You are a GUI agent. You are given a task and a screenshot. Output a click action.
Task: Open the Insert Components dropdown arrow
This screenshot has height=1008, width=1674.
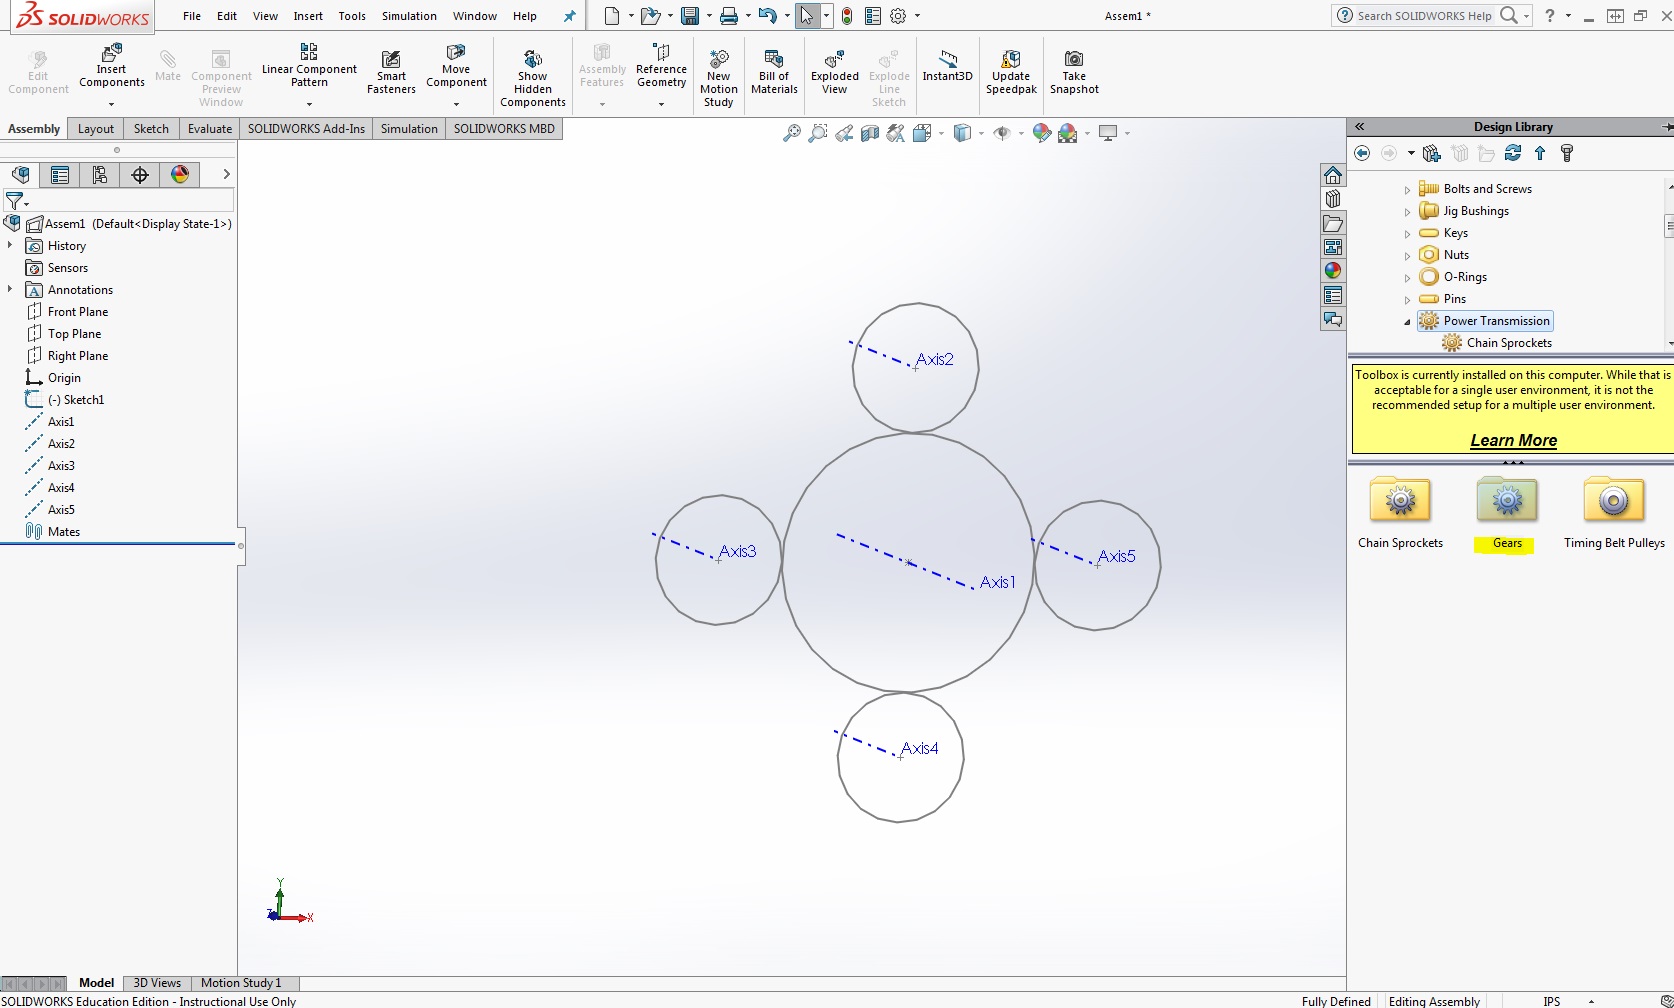112,104
